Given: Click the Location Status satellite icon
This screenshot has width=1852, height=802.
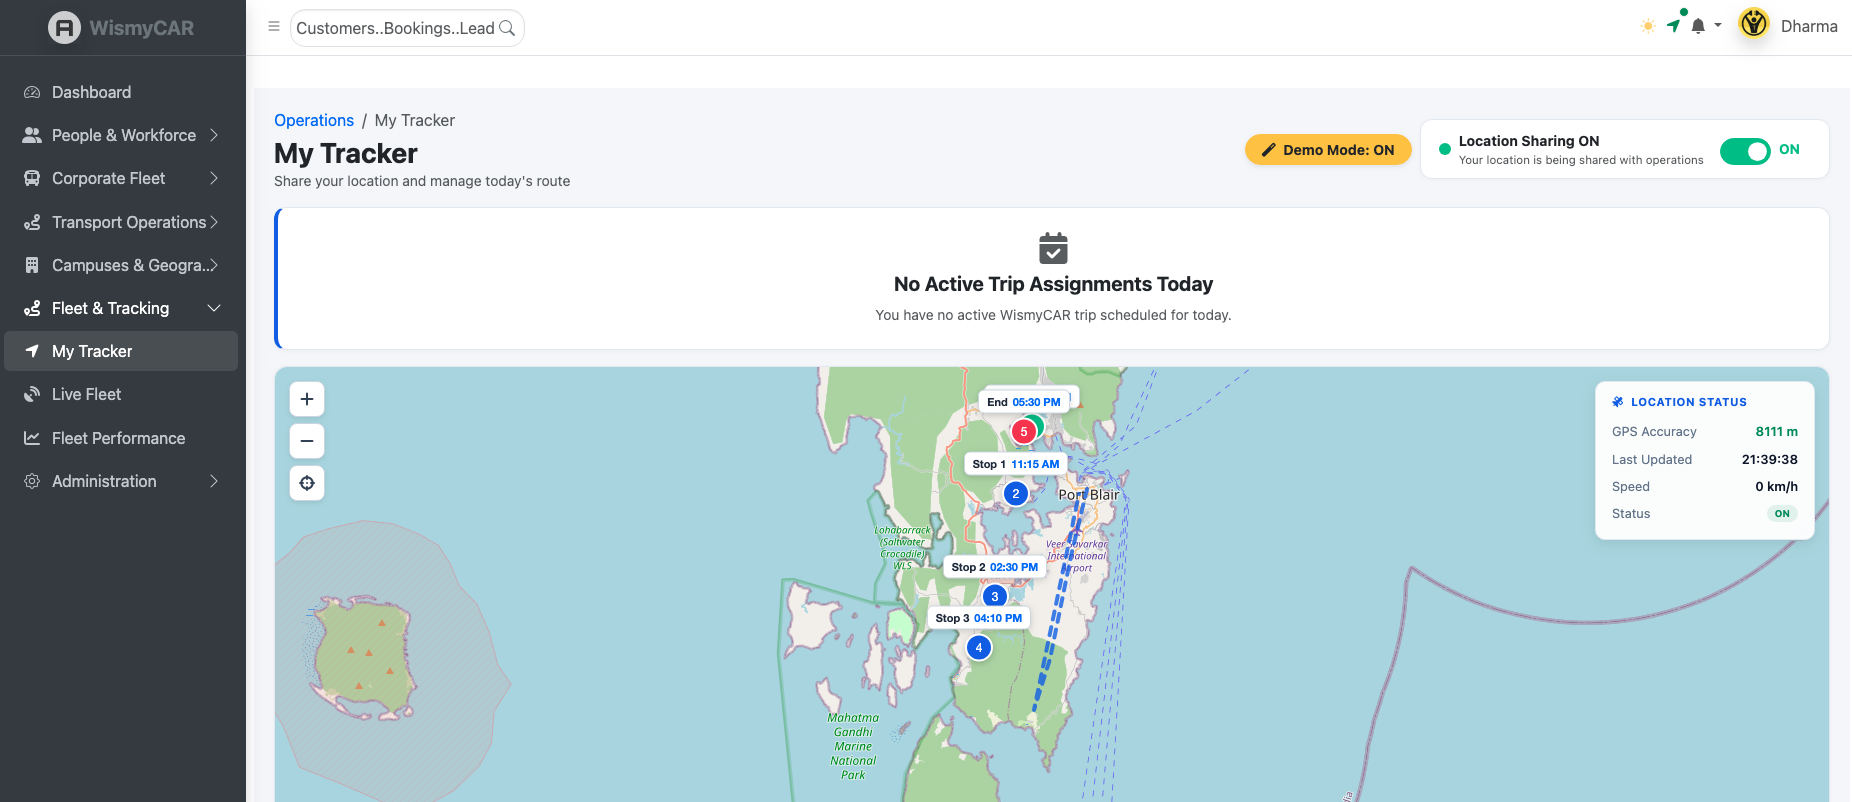Looking at the screenshot, I should click(1618, 402).
